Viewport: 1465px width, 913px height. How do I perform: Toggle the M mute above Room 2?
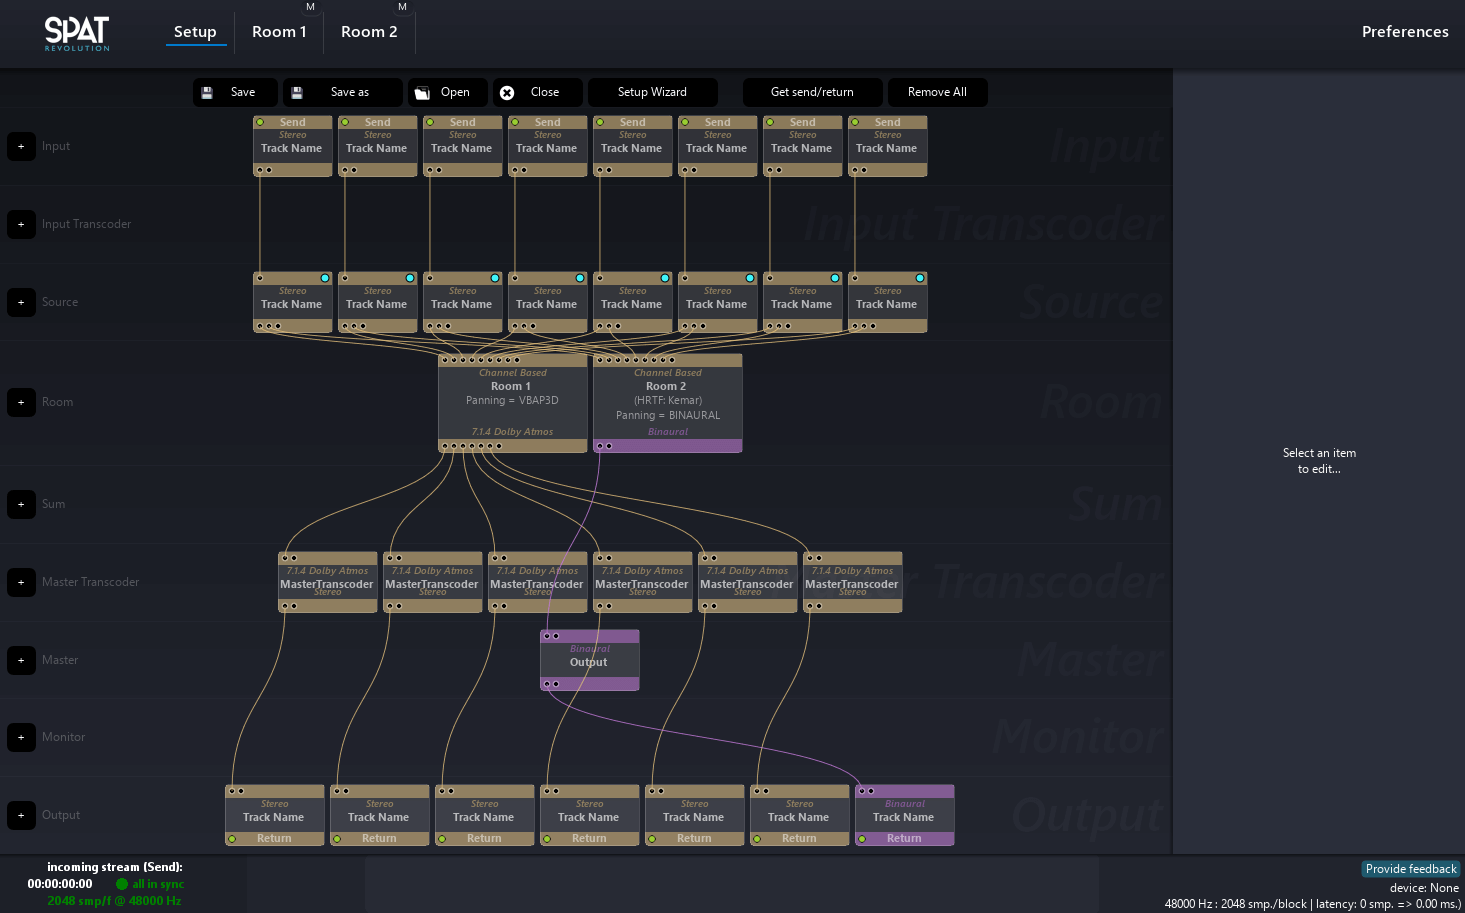(x=402, y=7)
